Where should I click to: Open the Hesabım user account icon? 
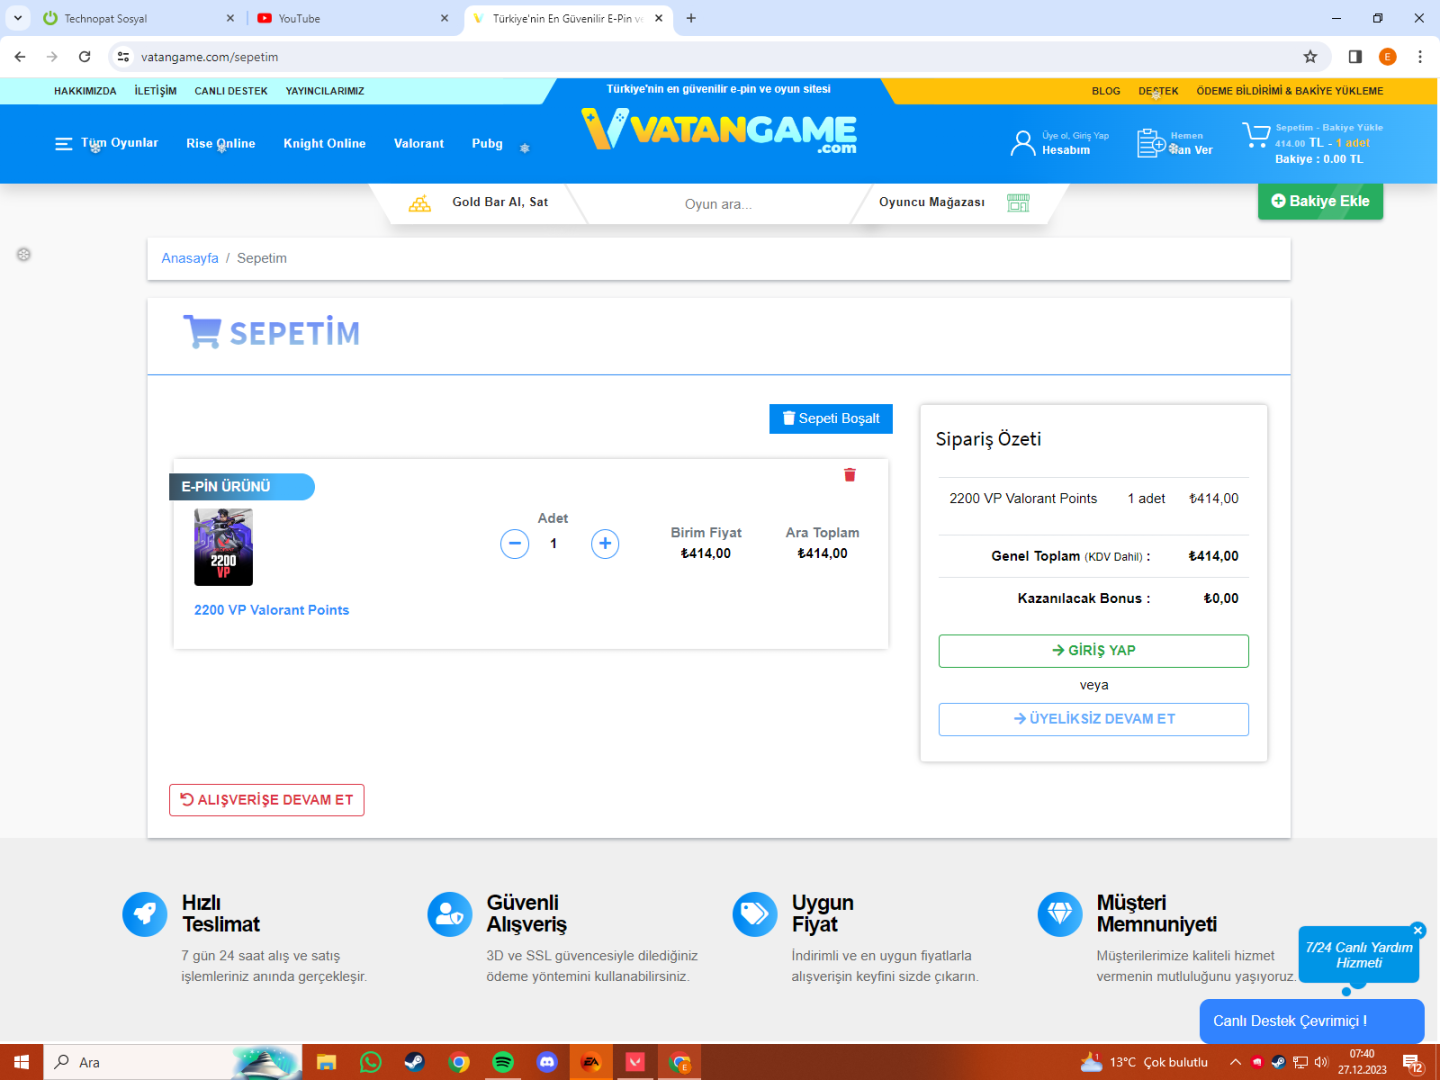[x=1023, y=143]
